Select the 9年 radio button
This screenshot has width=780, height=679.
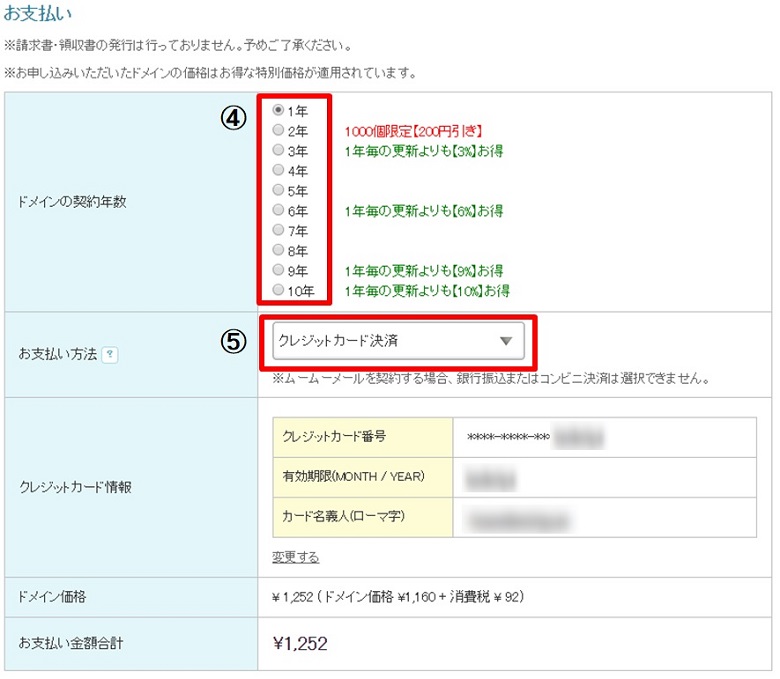pyautogui.click(x=279, y=271)
